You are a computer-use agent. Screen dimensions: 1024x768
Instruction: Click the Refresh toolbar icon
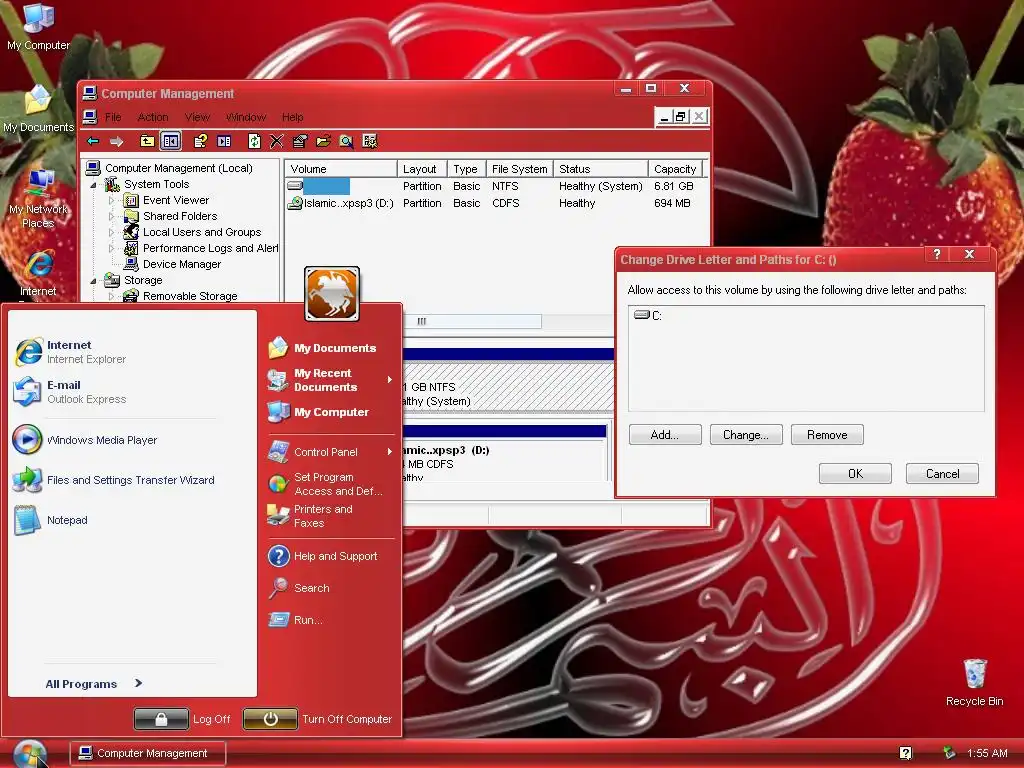tap(255, 141)
